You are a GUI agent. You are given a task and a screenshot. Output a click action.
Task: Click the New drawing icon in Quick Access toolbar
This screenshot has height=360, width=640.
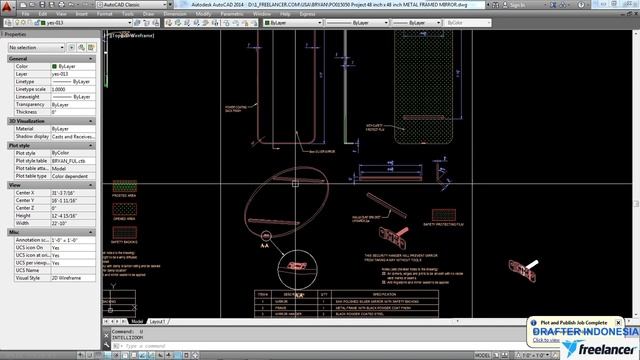tap(23, 4)
